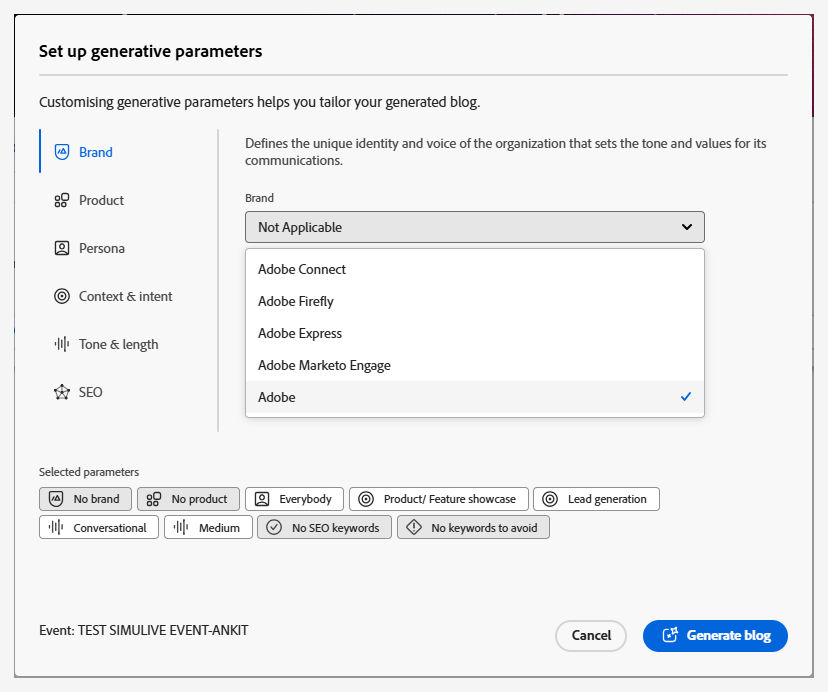Click waveform icon on Medium chip
The image size is (828, 692).
coord(181,527)
